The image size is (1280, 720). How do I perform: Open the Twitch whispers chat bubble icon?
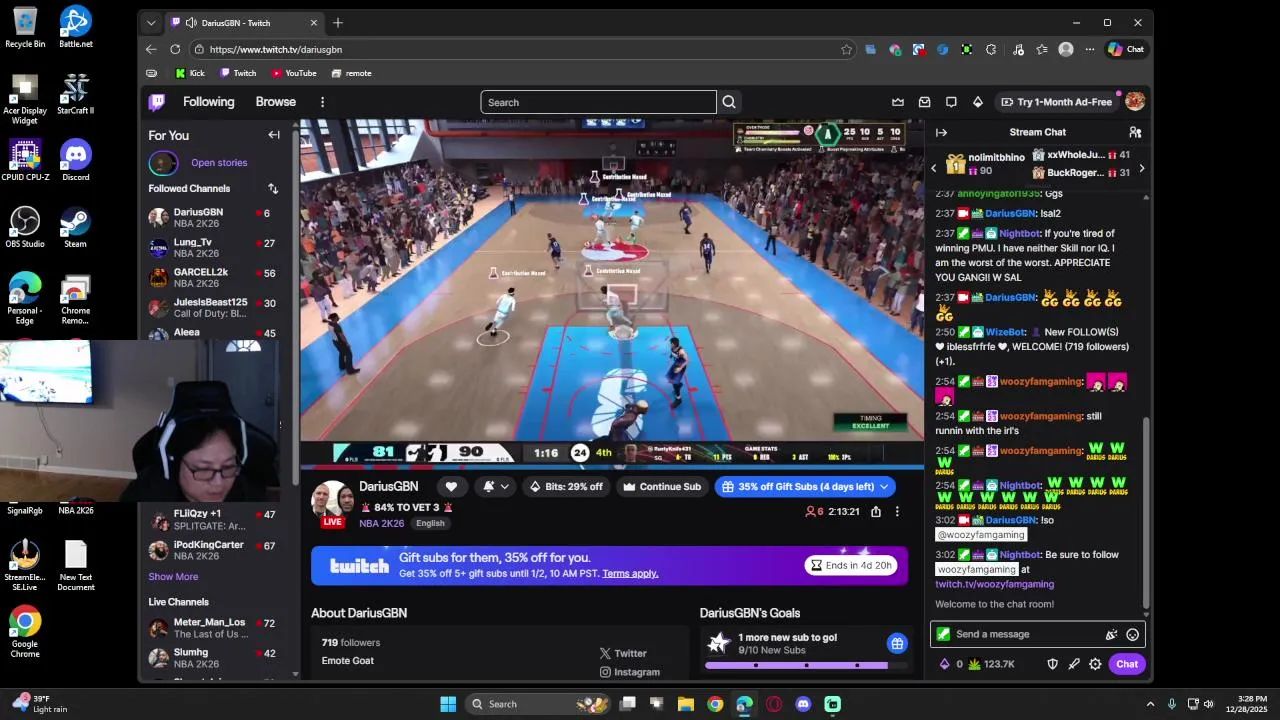coord(951,102)
